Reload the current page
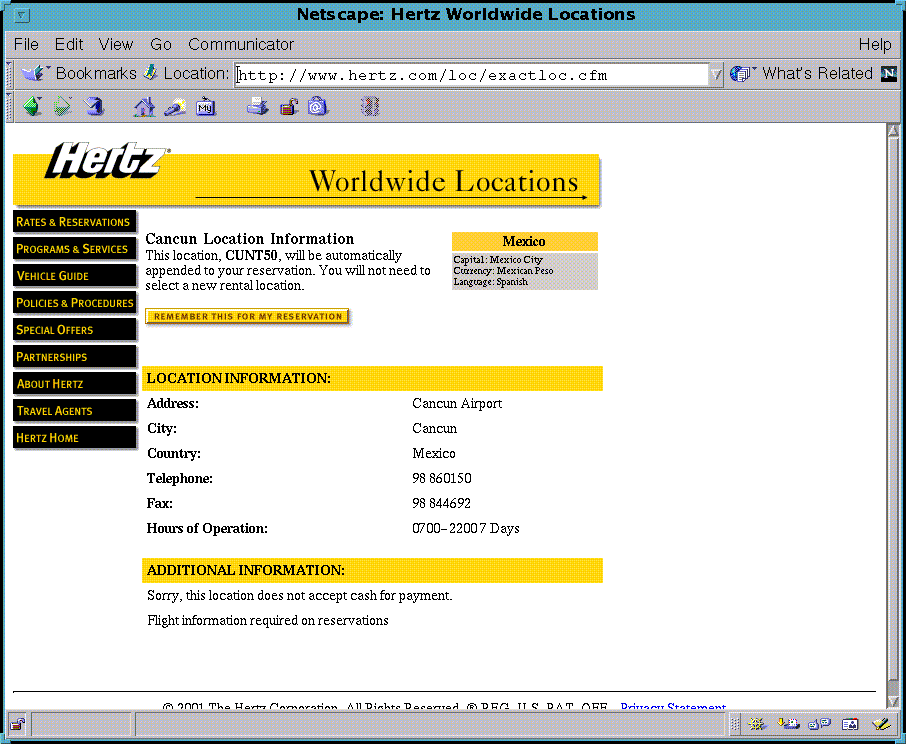The height and width of the screenshot is (744, 906). pyautogui.click(x=93, y=106)
